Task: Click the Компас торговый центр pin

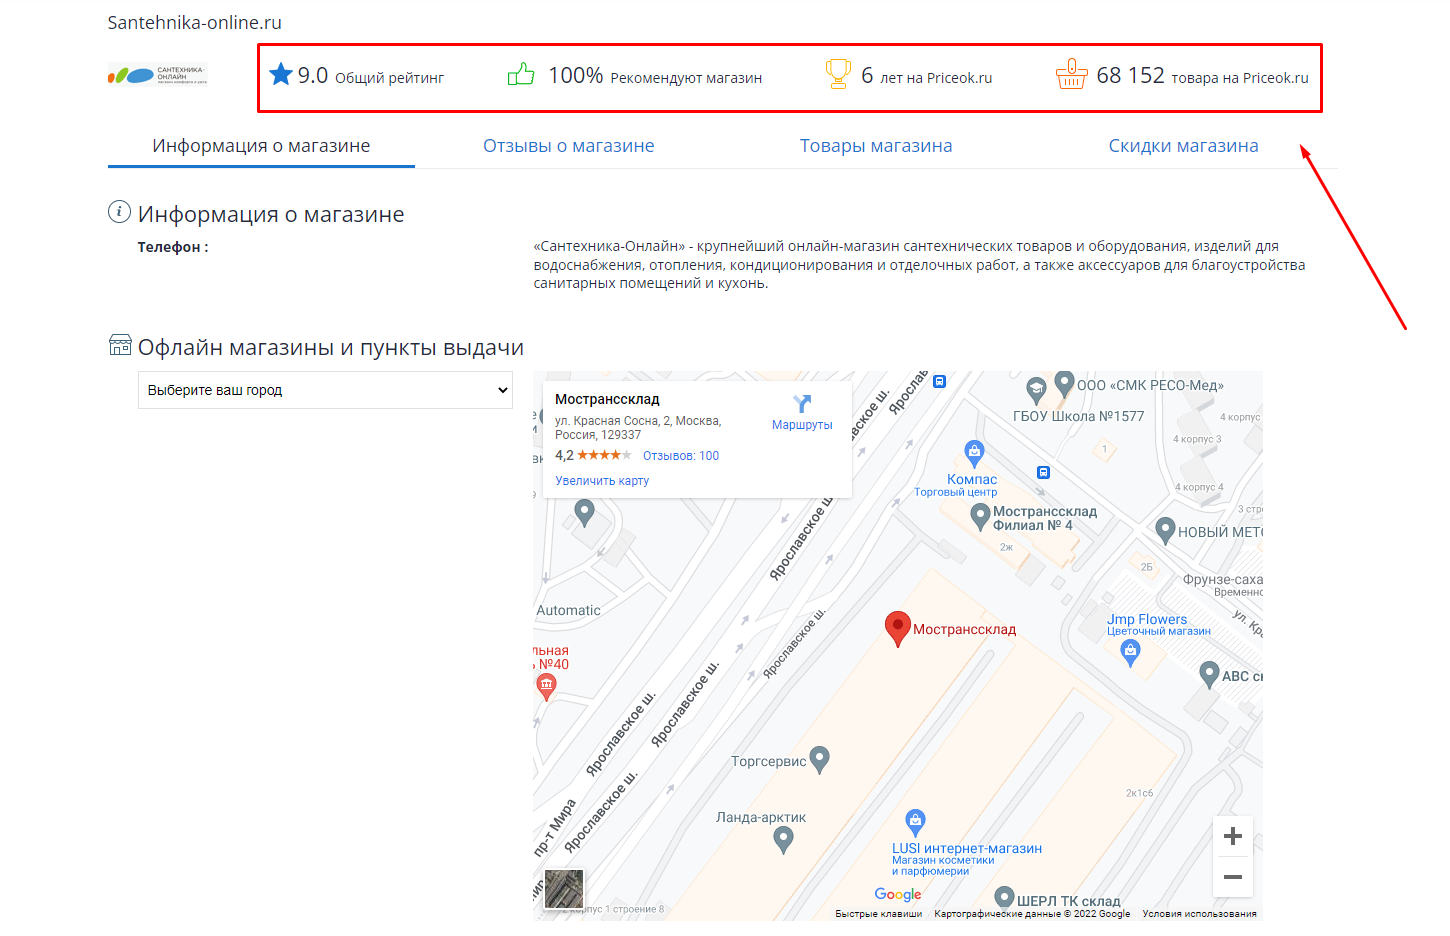Action: point(974,454)
